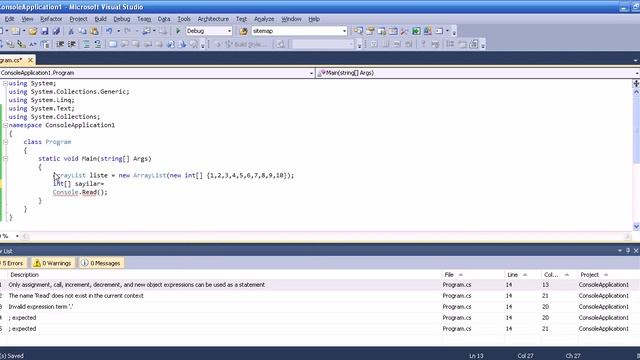The height and width of the screenshot is (360, 640).
Task: Click the editor horizontal scrollbar track
Action: pos(326,236)
